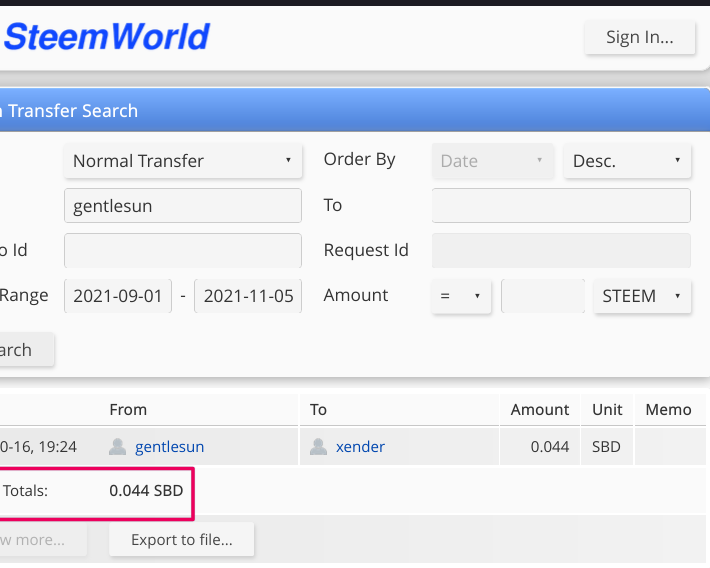Open the xender account link in results

click(x=360, y=447)
